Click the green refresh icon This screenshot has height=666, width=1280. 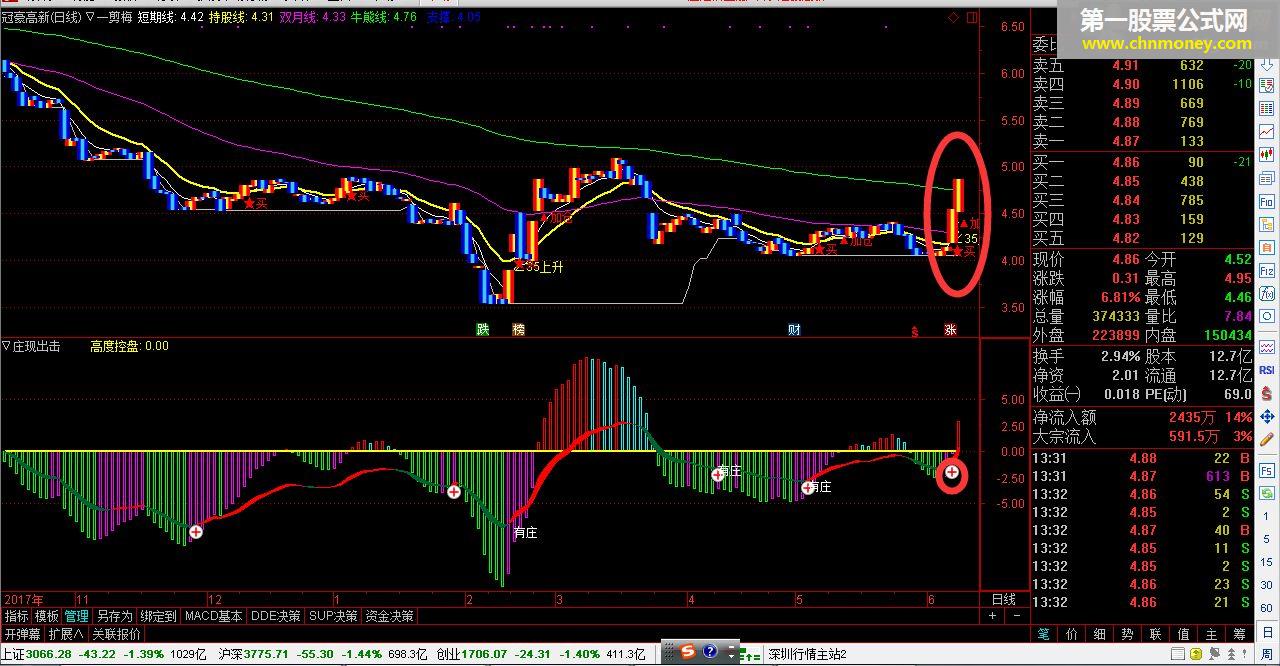[x=1266, y=492]
